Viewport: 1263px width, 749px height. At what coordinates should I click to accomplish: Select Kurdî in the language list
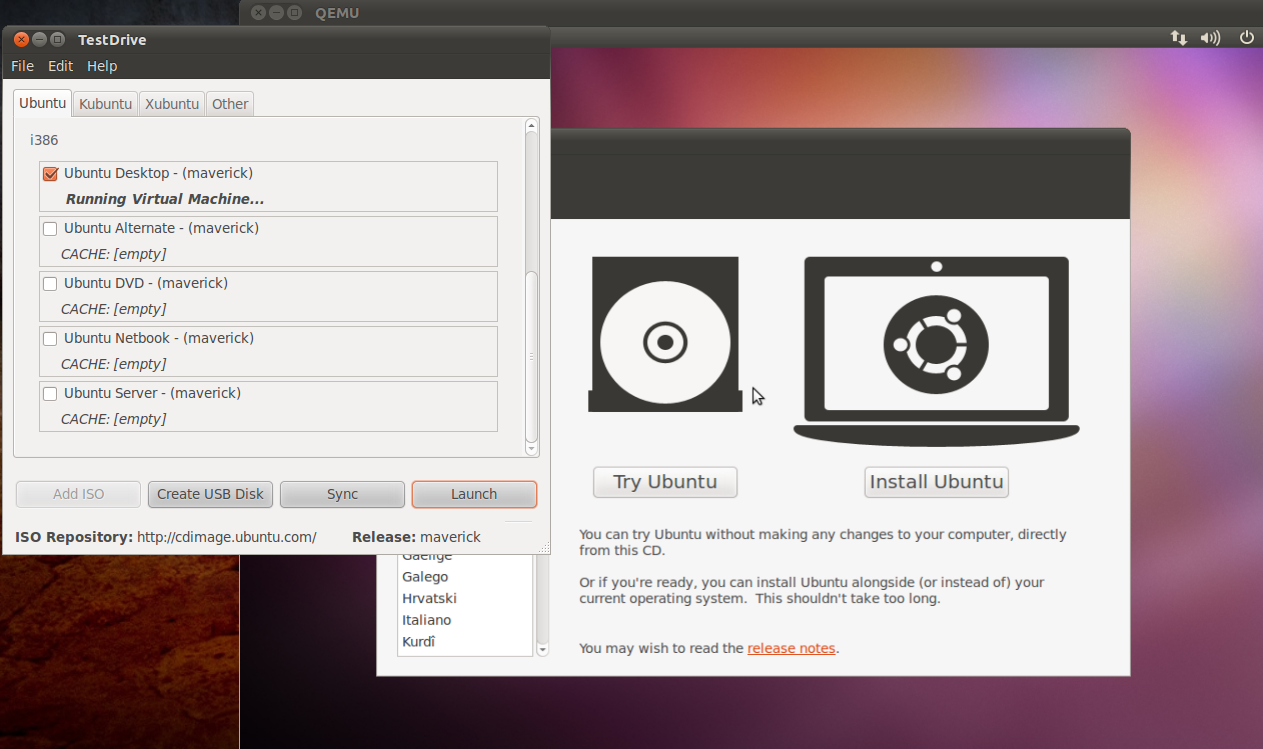[x=419, y=642]
